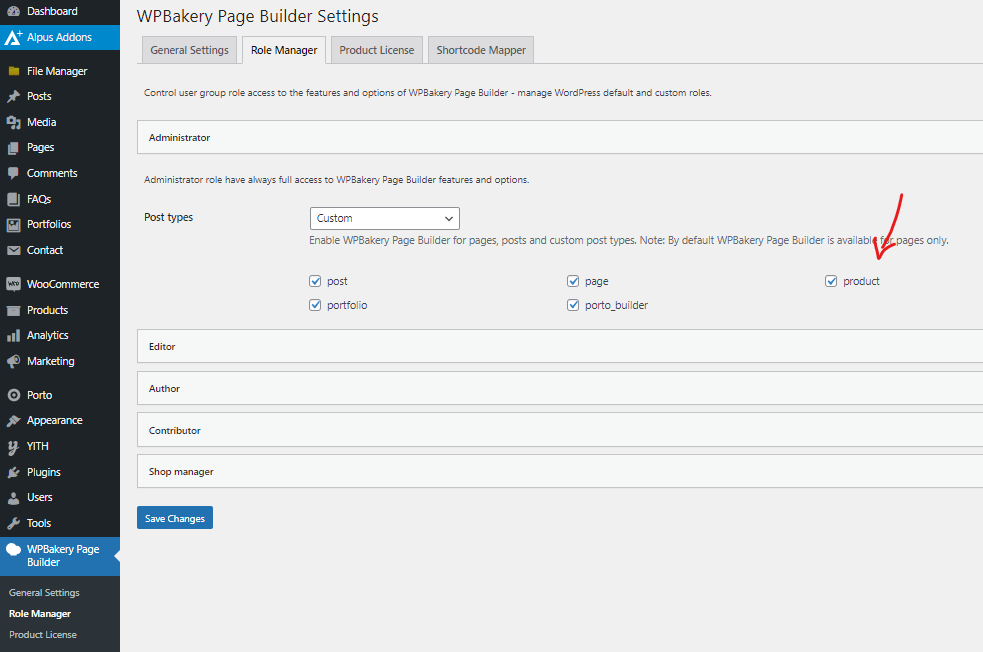Toggle the product post type checkbox

831,281
